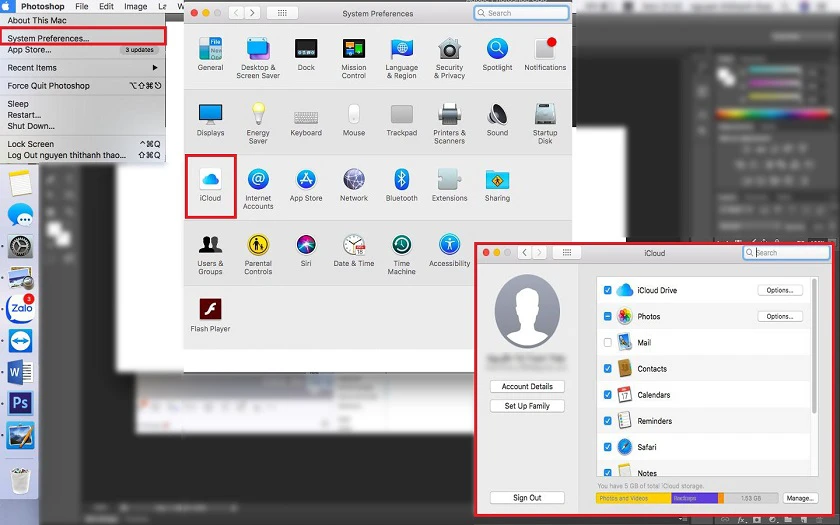
Task: Open App Store preferences pane
Action: coord(306,185)
